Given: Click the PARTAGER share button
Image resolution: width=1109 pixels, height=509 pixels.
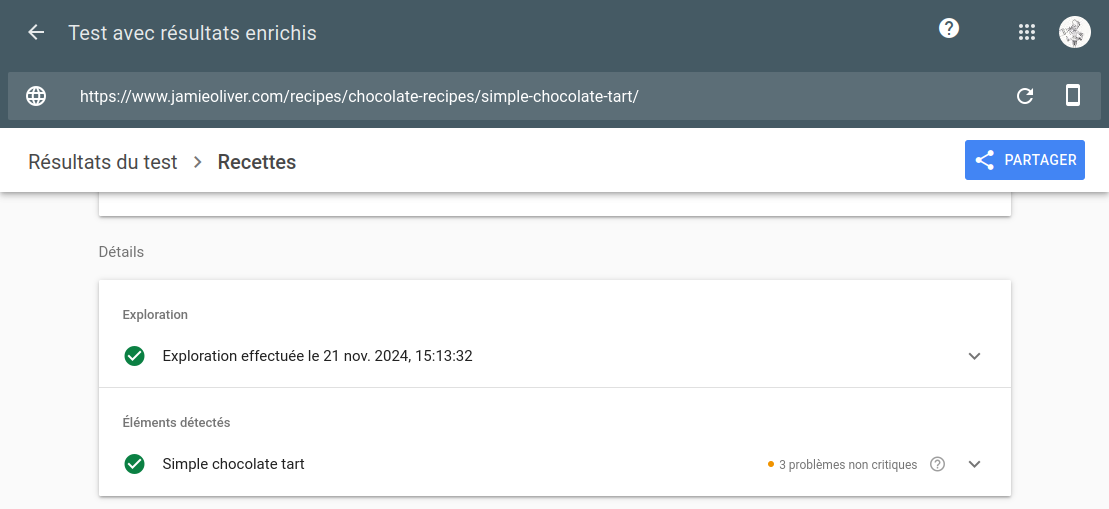Looking at the screenshot, I should point(1024,160).
